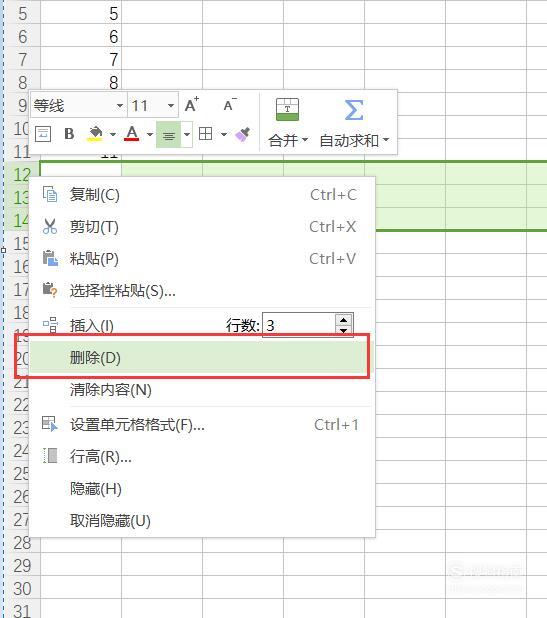Choose 剪切(T) from context menu

click(202, 227)
